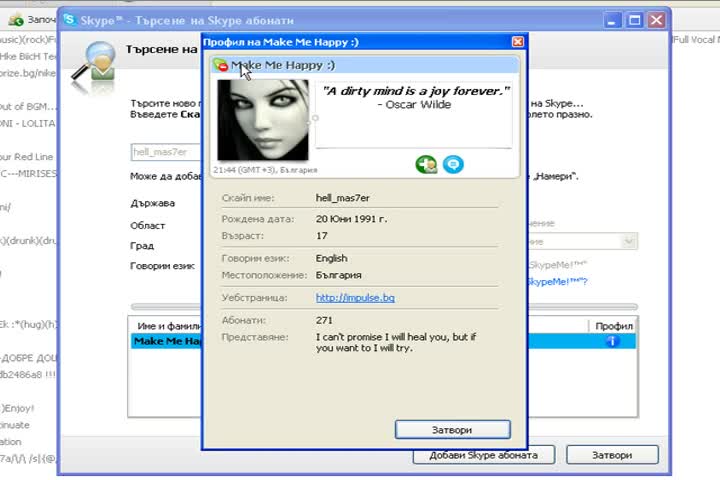720x480 pixels.
Task: Click the Skype name value hell_mas7er
Action: (343, 198)
